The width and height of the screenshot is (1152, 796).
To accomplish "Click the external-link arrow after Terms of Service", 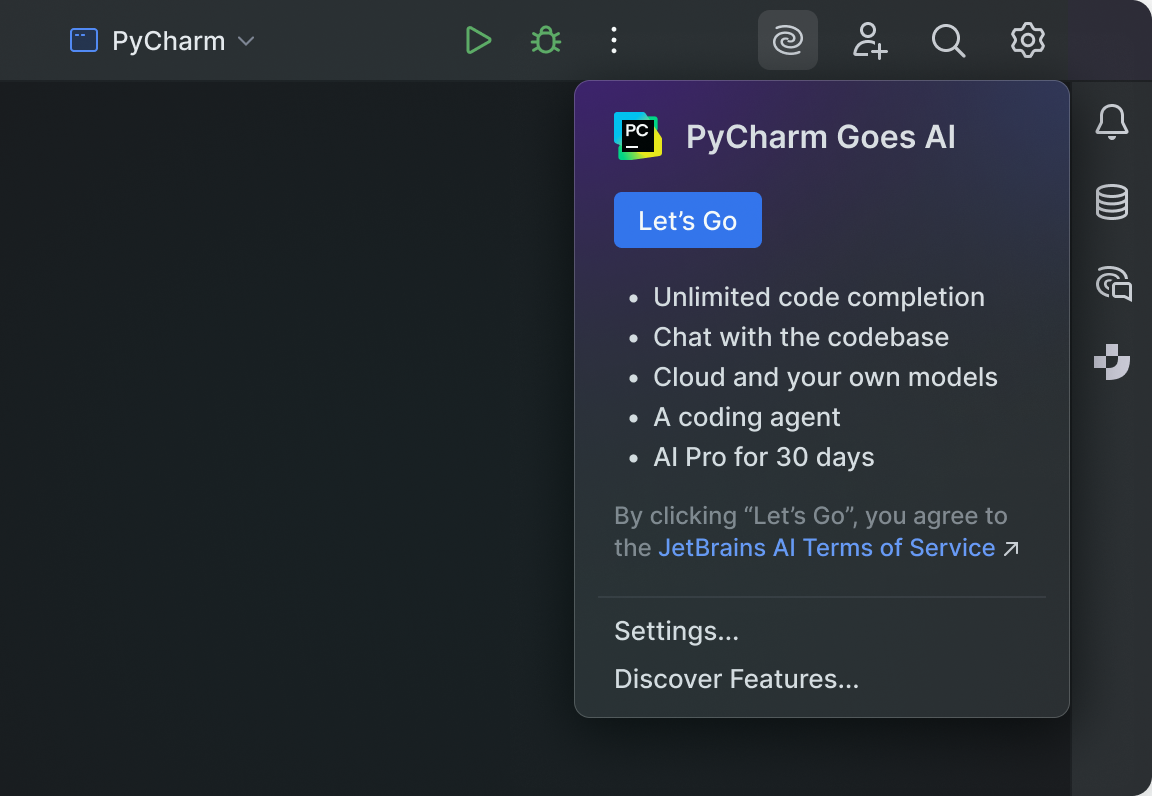I will point(1011,548).
